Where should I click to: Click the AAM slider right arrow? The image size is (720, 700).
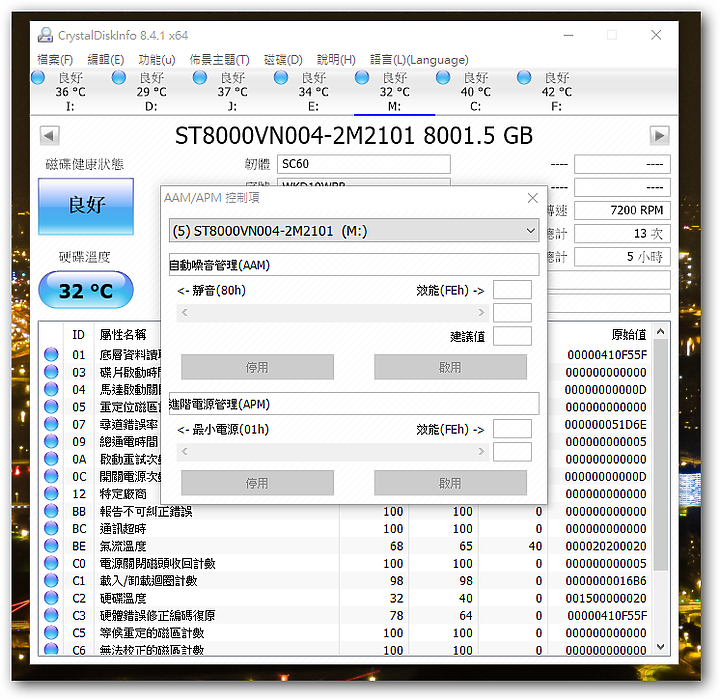481,313
